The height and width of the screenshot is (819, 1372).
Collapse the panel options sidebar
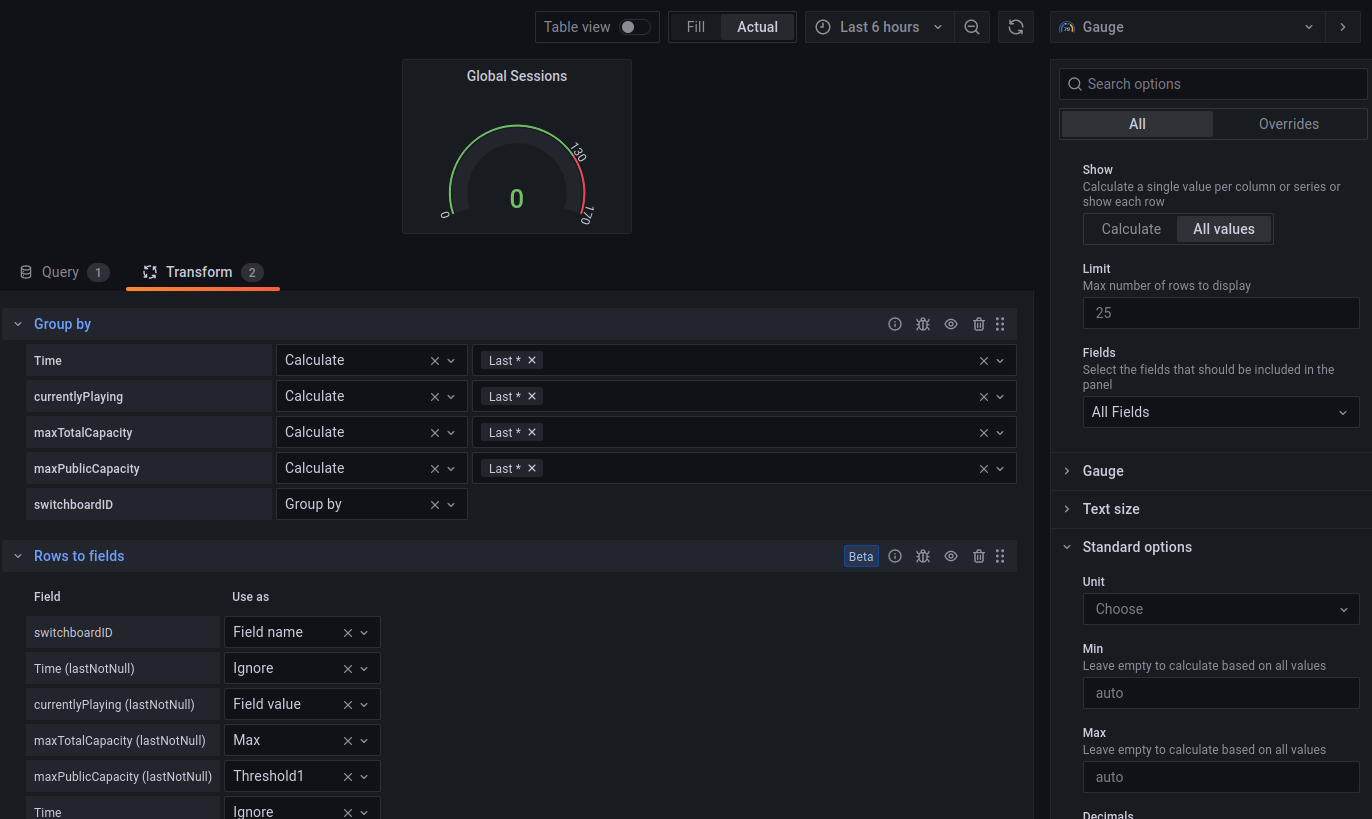click(x=1343, y=27)
